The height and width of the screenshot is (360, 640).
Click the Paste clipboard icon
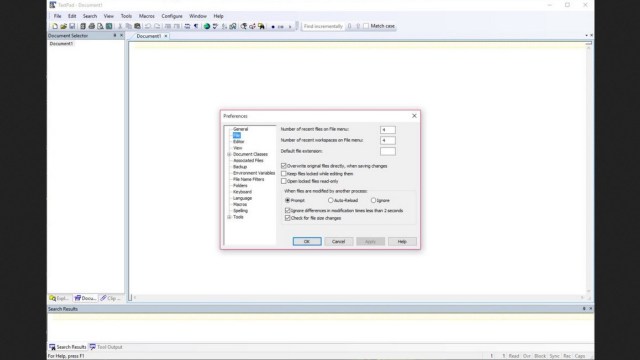(137, 26)
